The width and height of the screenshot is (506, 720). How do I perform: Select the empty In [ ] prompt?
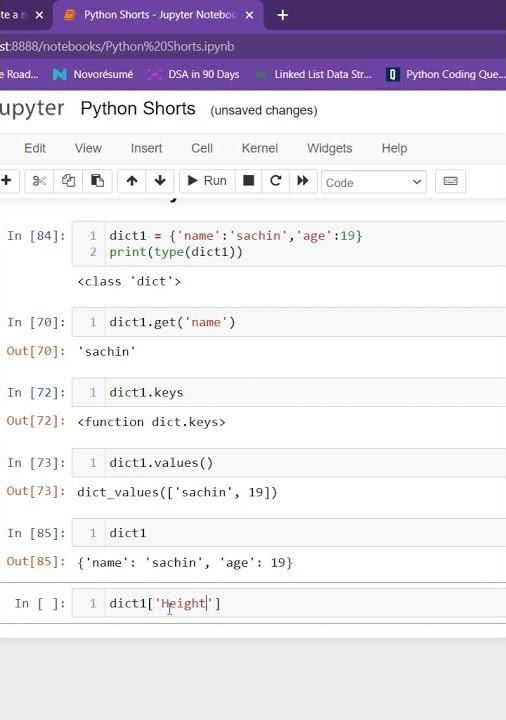tap(40, 603)
